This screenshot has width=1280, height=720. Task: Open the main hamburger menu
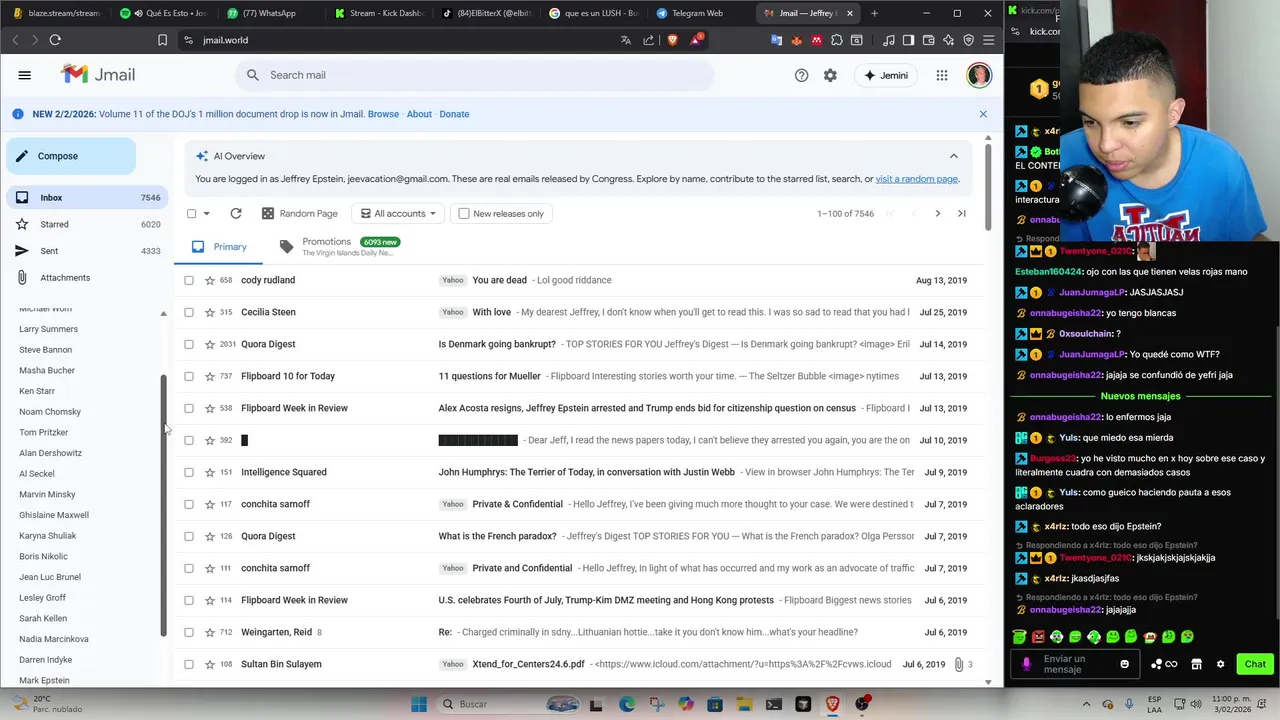[x=25, y=75]
